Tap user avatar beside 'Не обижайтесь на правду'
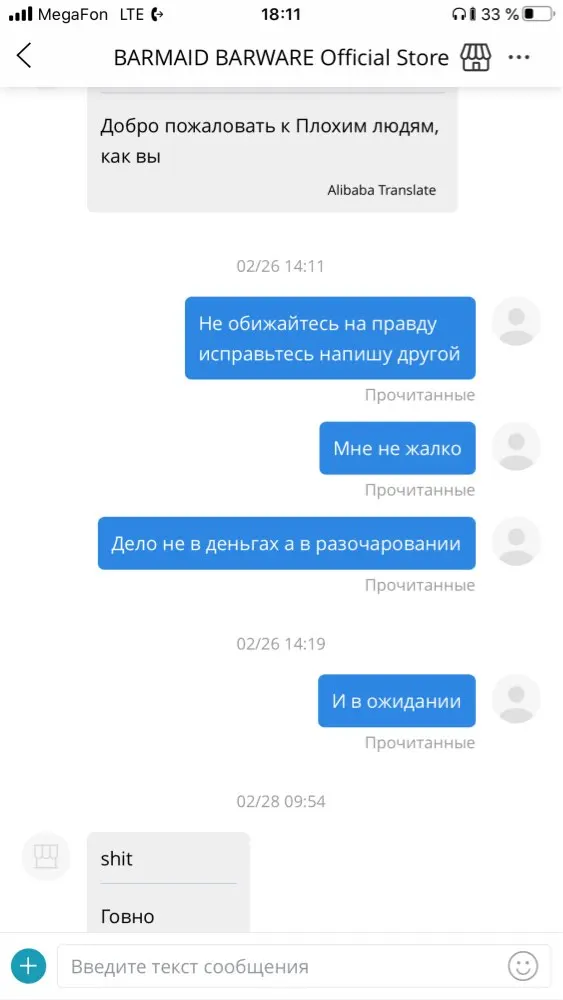Viewport: 563px width, 1000px height. coord(516,321)
